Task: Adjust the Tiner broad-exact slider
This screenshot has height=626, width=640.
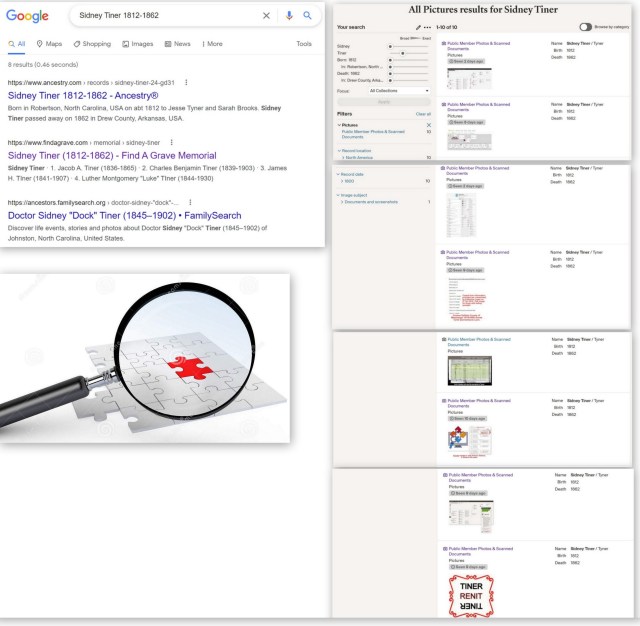Action: coord(403,52)
